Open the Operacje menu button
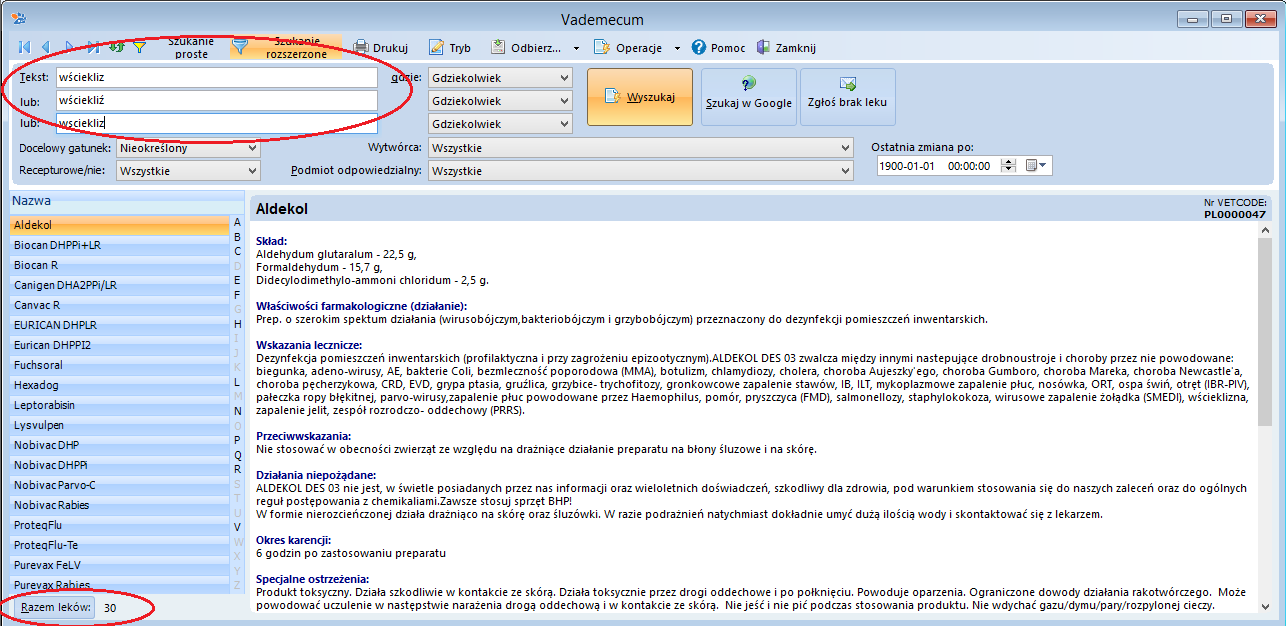The width and height of the screenshot is (1286, 626). pos(629,47)
